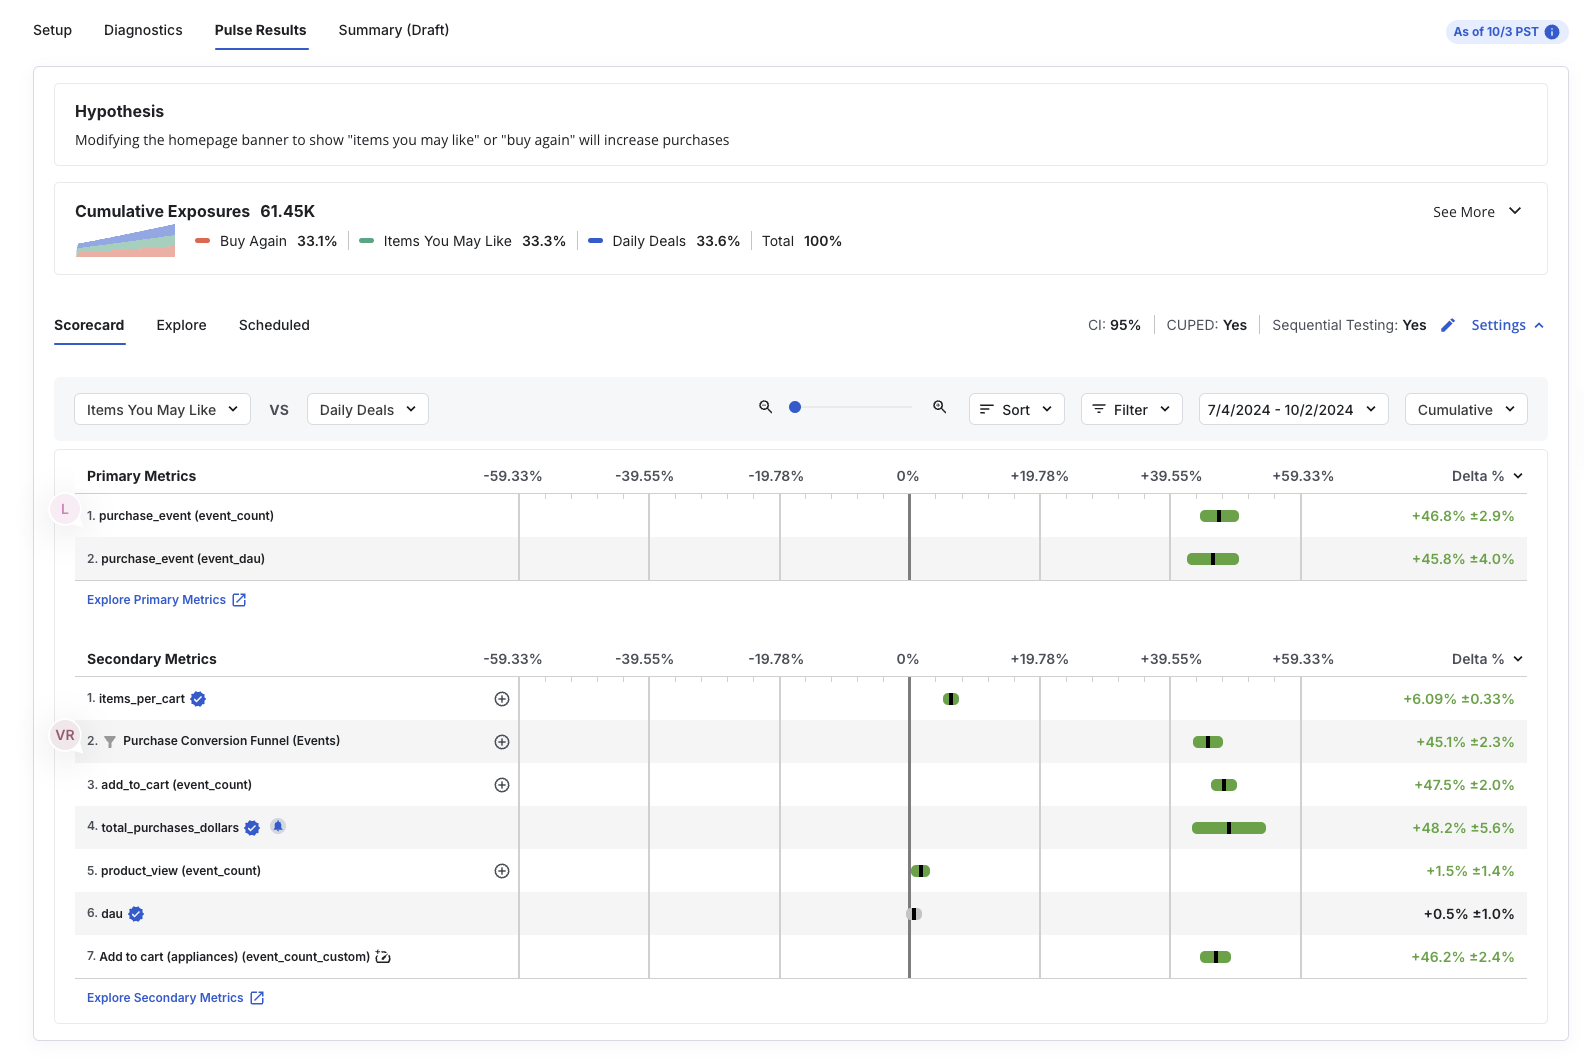
Task: Click the VR avatar beside the funnel row
Action: (65, 735)
